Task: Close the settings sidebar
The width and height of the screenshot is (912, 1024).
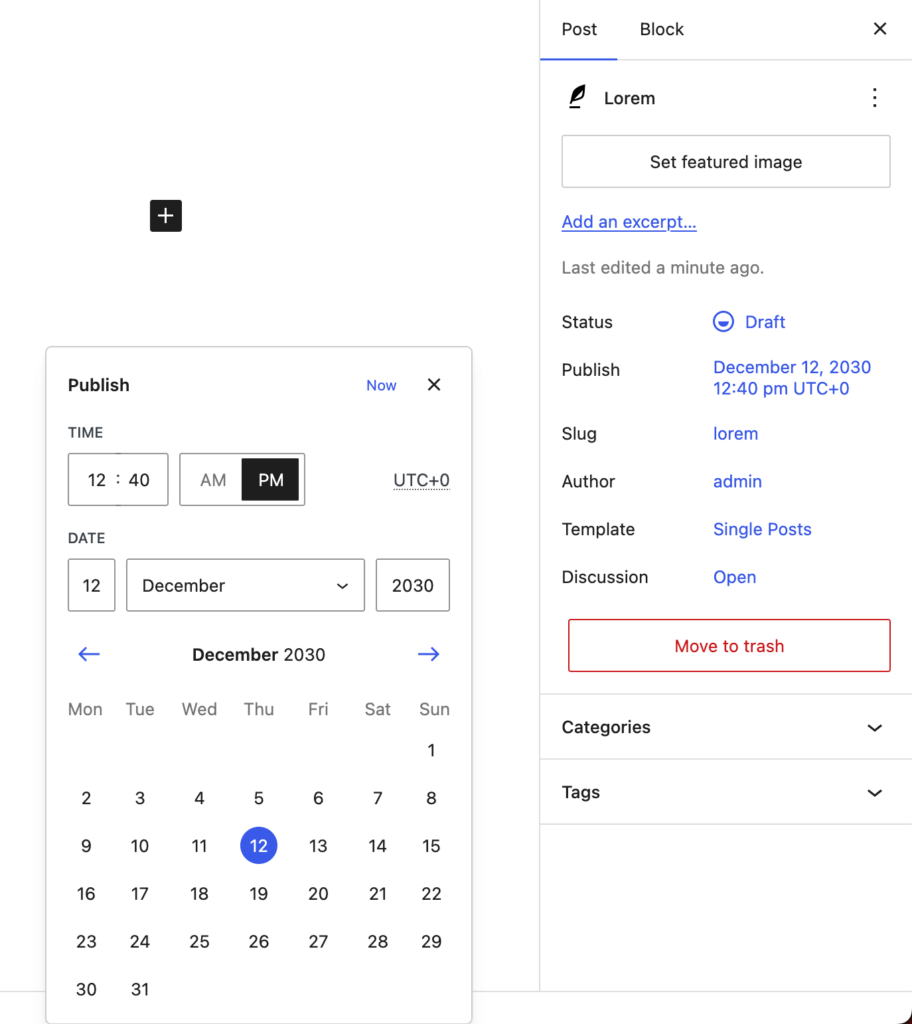Action: [879, 28]
